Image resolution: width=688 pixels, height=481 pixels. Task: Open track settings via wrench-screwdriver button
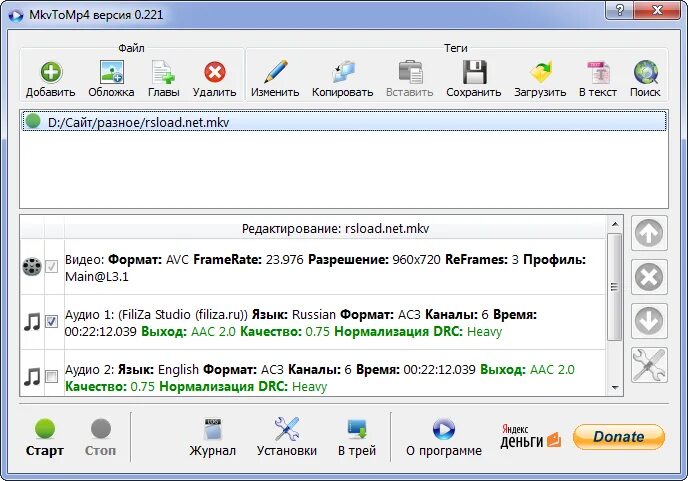point(649,365)
